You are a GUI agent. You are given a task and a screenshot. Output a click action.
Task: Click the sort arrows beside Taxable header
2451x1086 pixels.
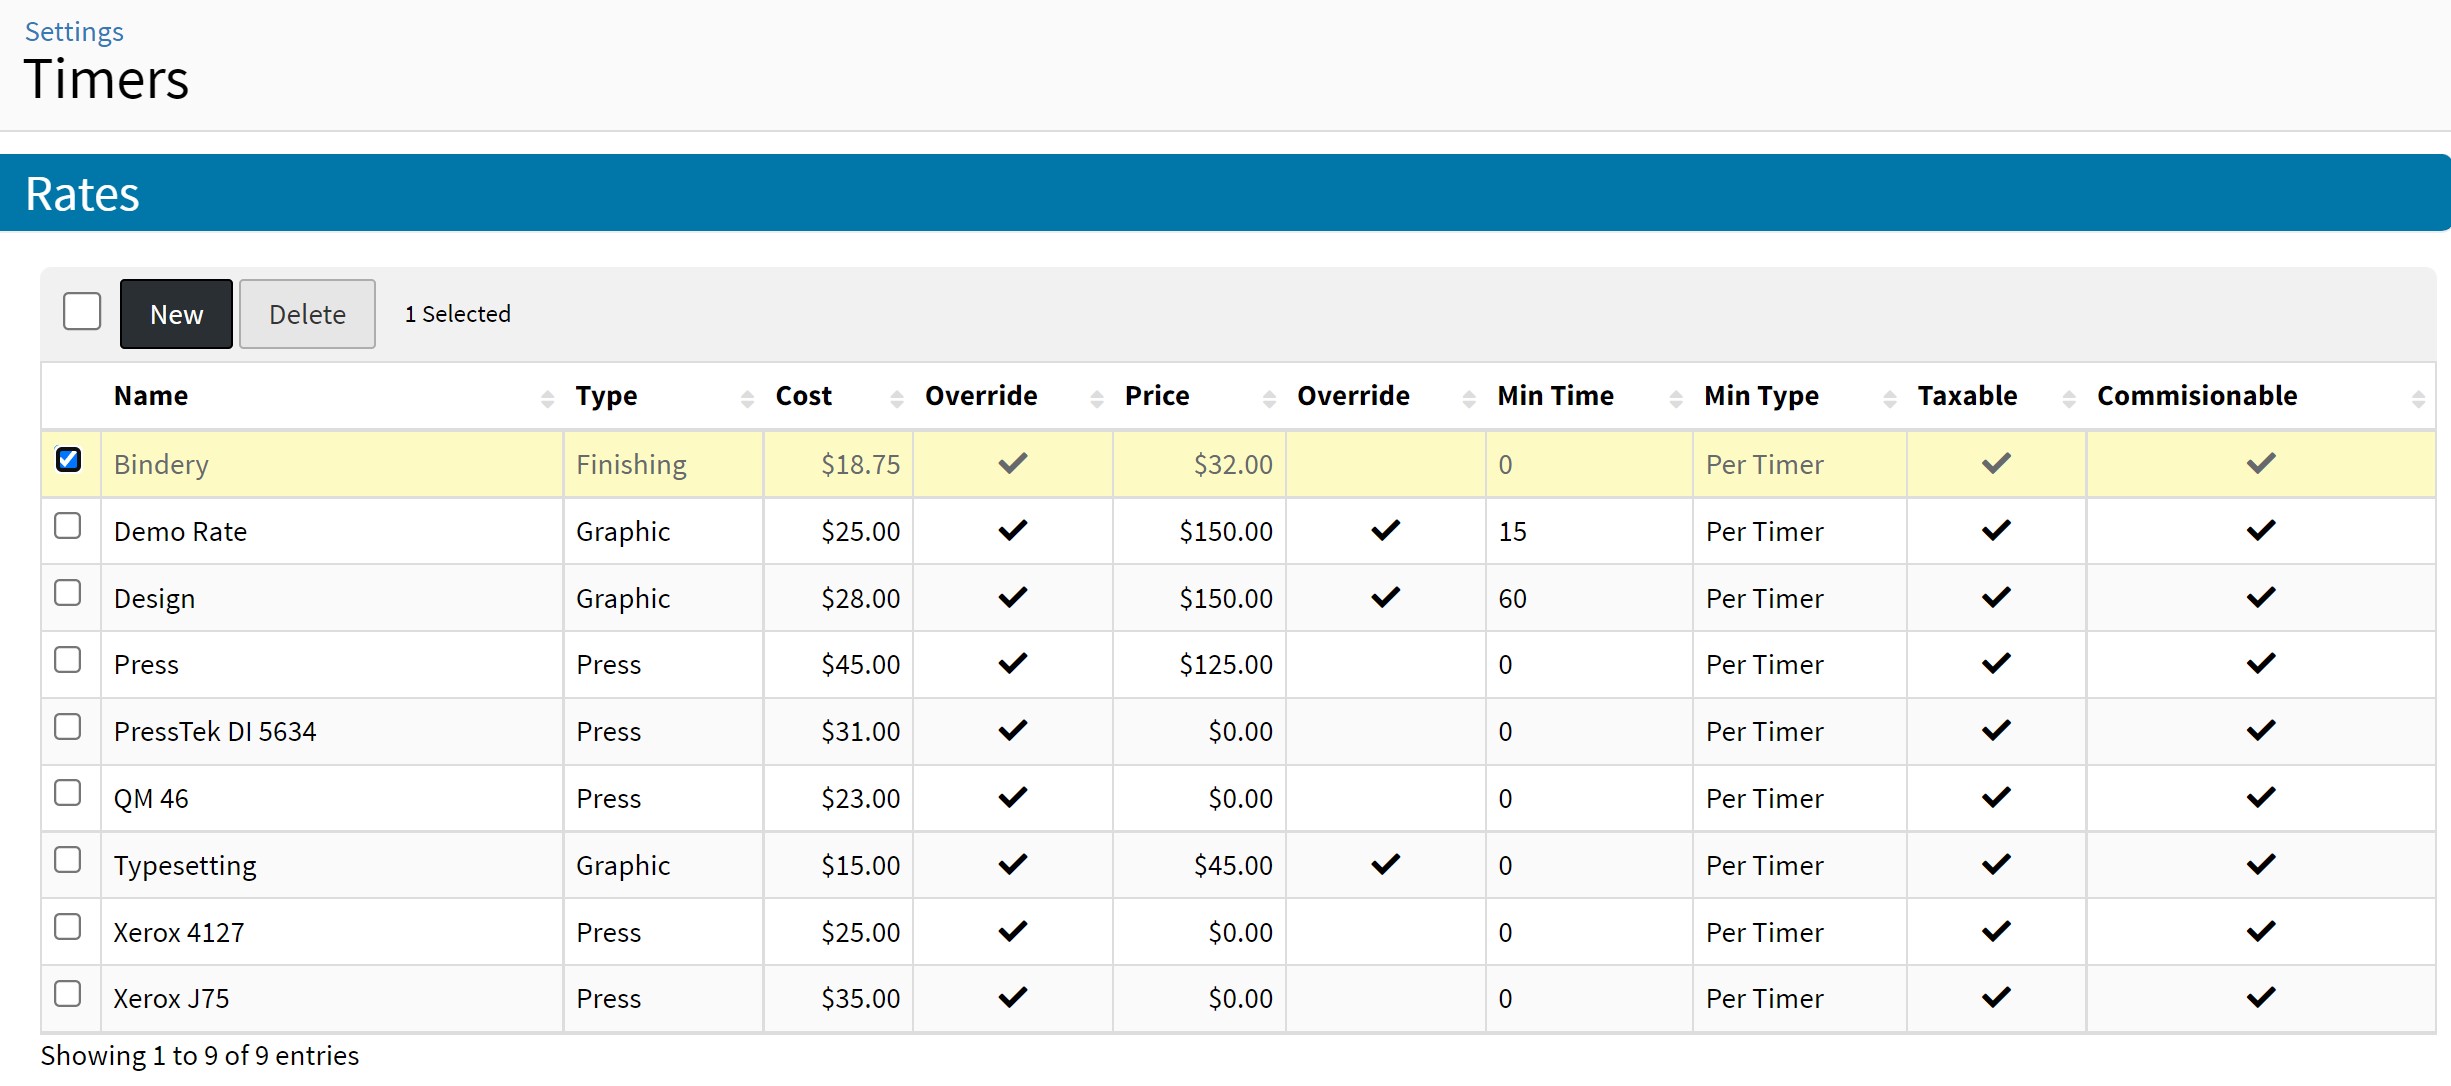pos(2069,399)
